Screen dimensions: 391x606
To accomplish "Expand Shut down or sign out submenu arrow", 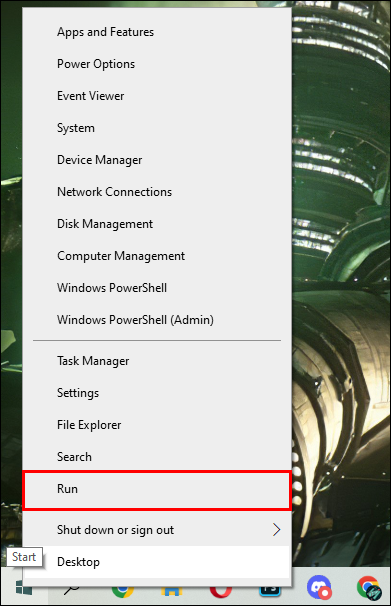I will pyautogui.click(x=276, y=529).
